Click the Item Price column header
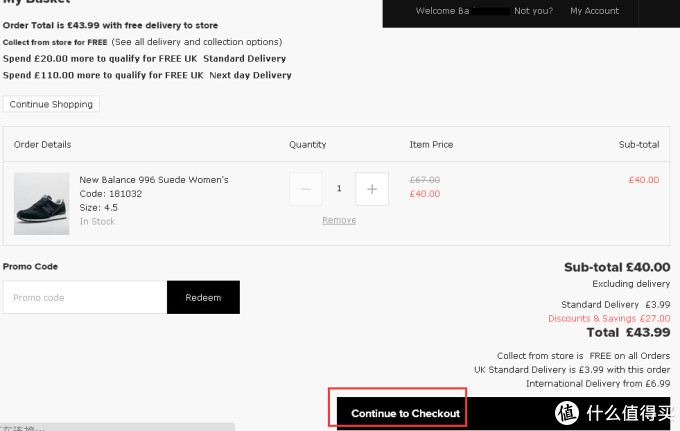Image resolution: width=680 pixels, height=431 pixels. coord(432,145)
